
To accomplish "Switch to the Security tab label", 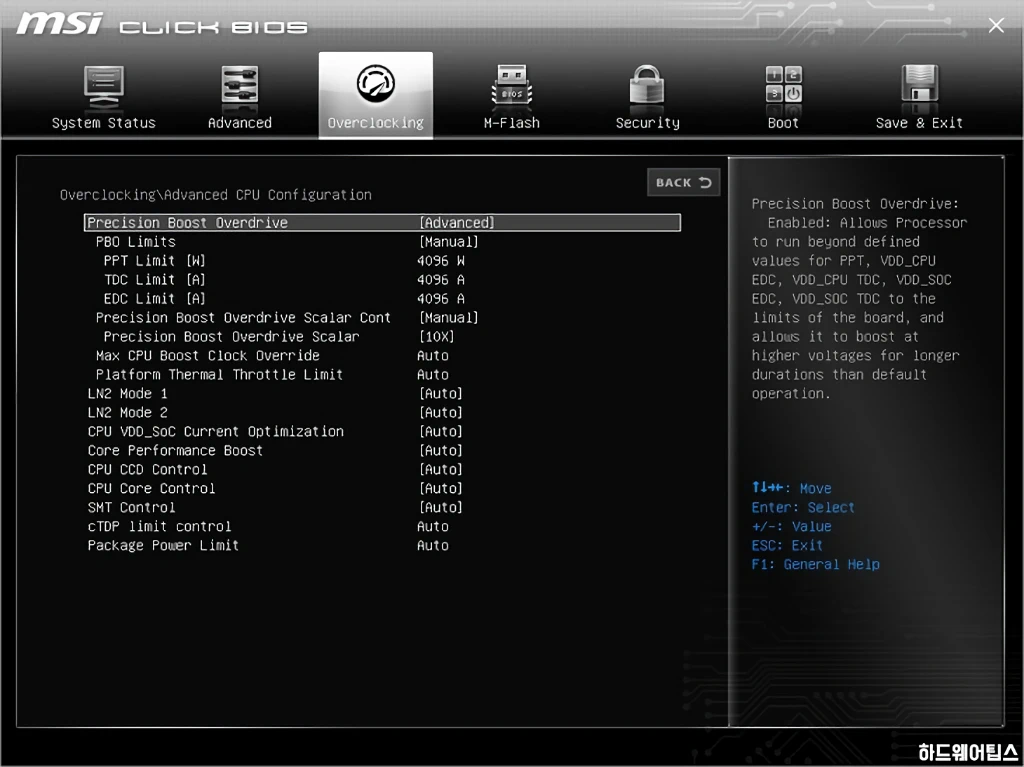I will coord(647,123).
